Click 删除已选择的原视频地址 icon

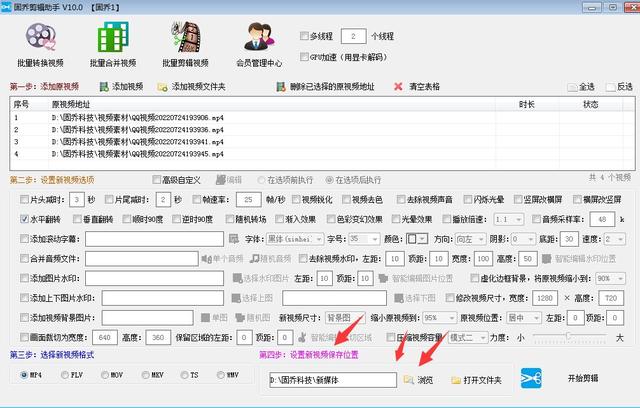[x=281, y=87]
